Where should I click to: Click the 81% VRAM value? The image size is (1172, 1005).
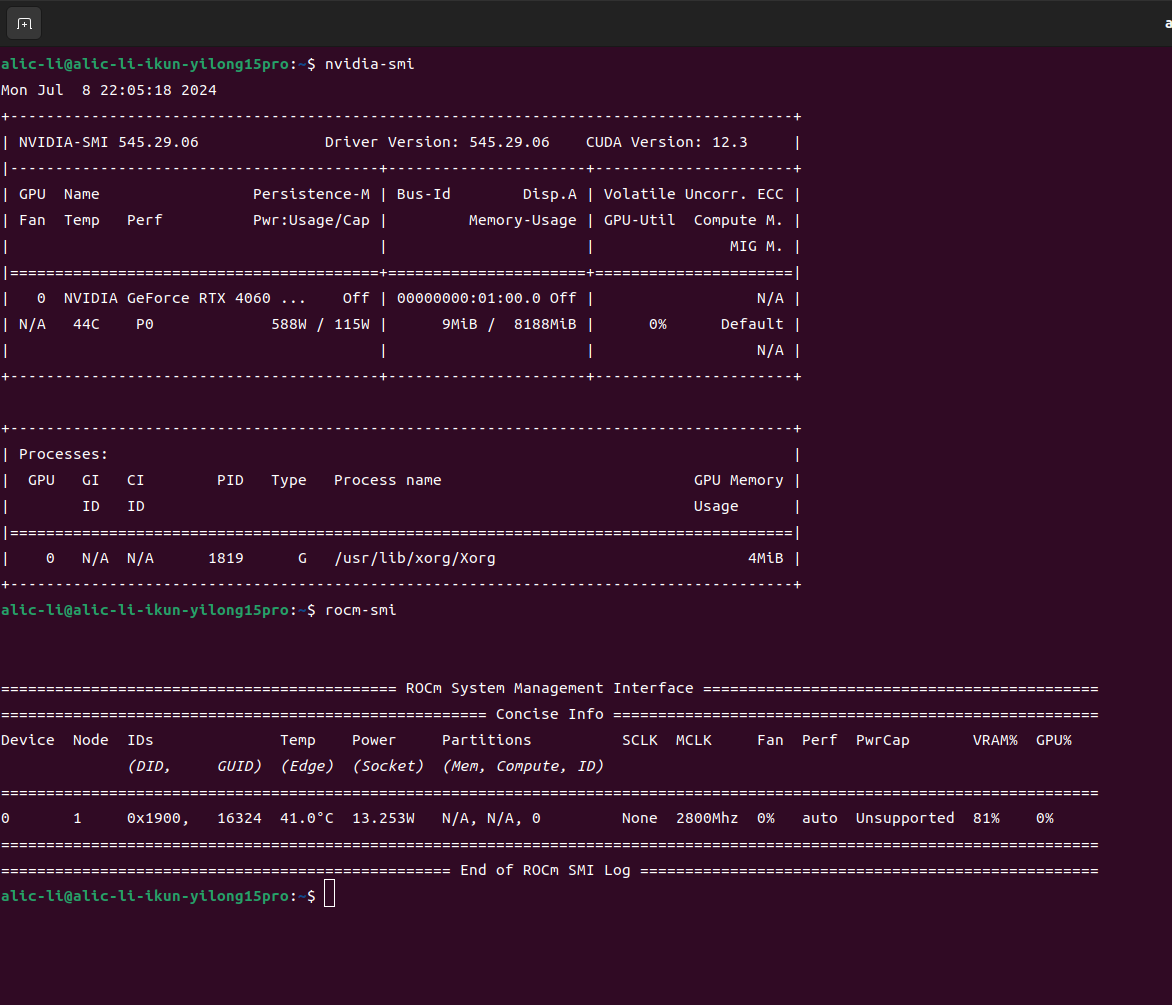[x=986, y=818]
